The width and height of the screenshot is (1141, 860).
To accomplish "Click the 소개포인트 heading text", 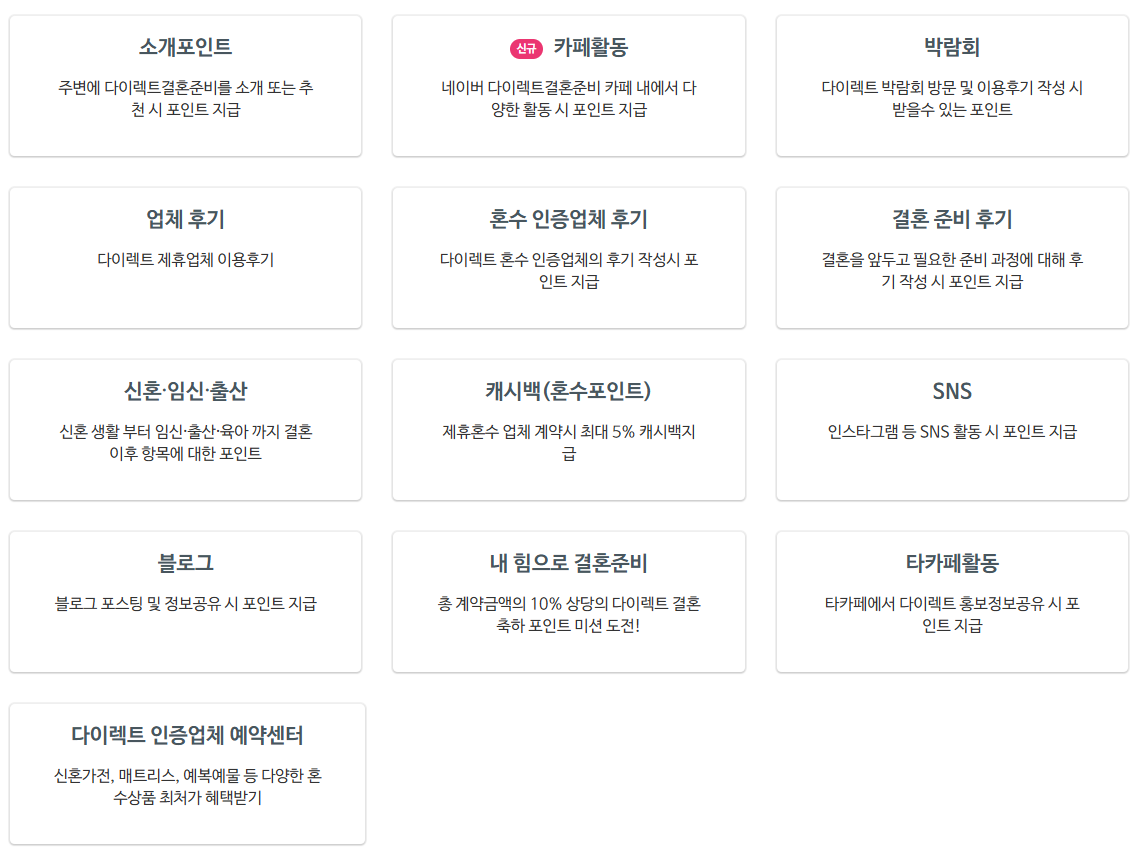I will click(184, 45).
